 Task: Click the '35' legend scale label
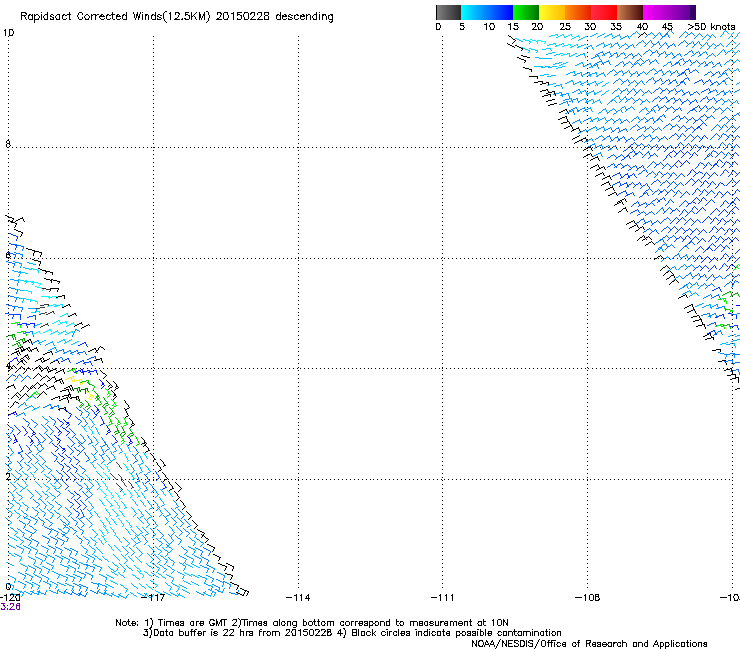pos(616,27)
